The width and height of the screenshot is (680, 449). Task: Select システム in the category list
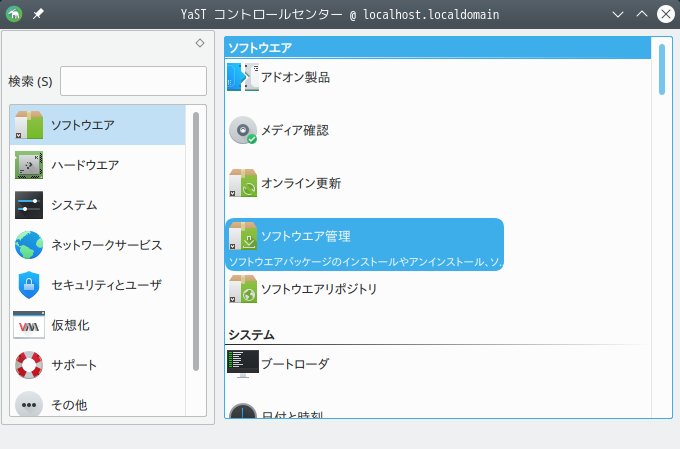point(98,205)
